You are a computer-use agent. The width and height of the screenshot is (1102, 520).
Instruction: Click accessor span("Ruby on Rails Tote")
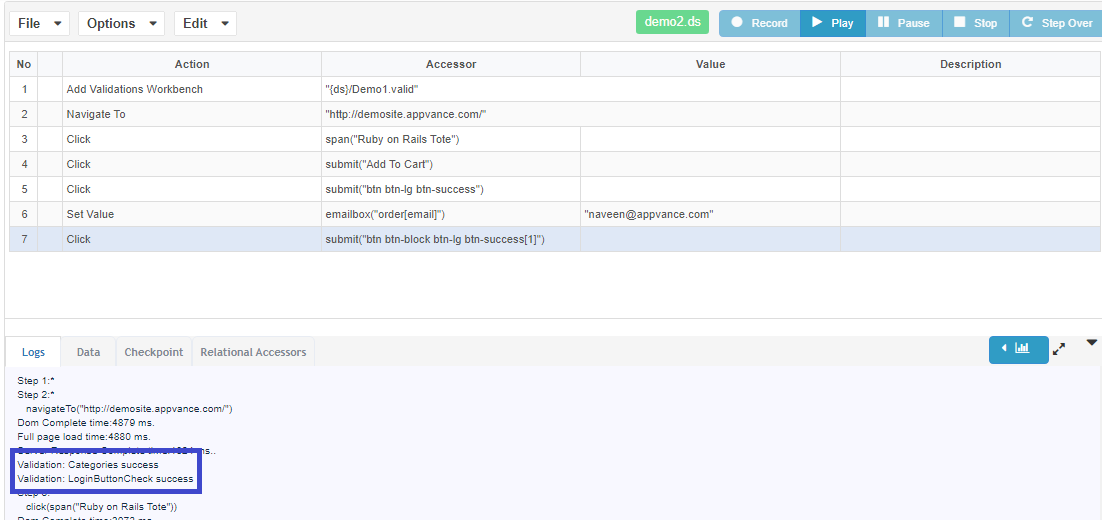point(392,139)
